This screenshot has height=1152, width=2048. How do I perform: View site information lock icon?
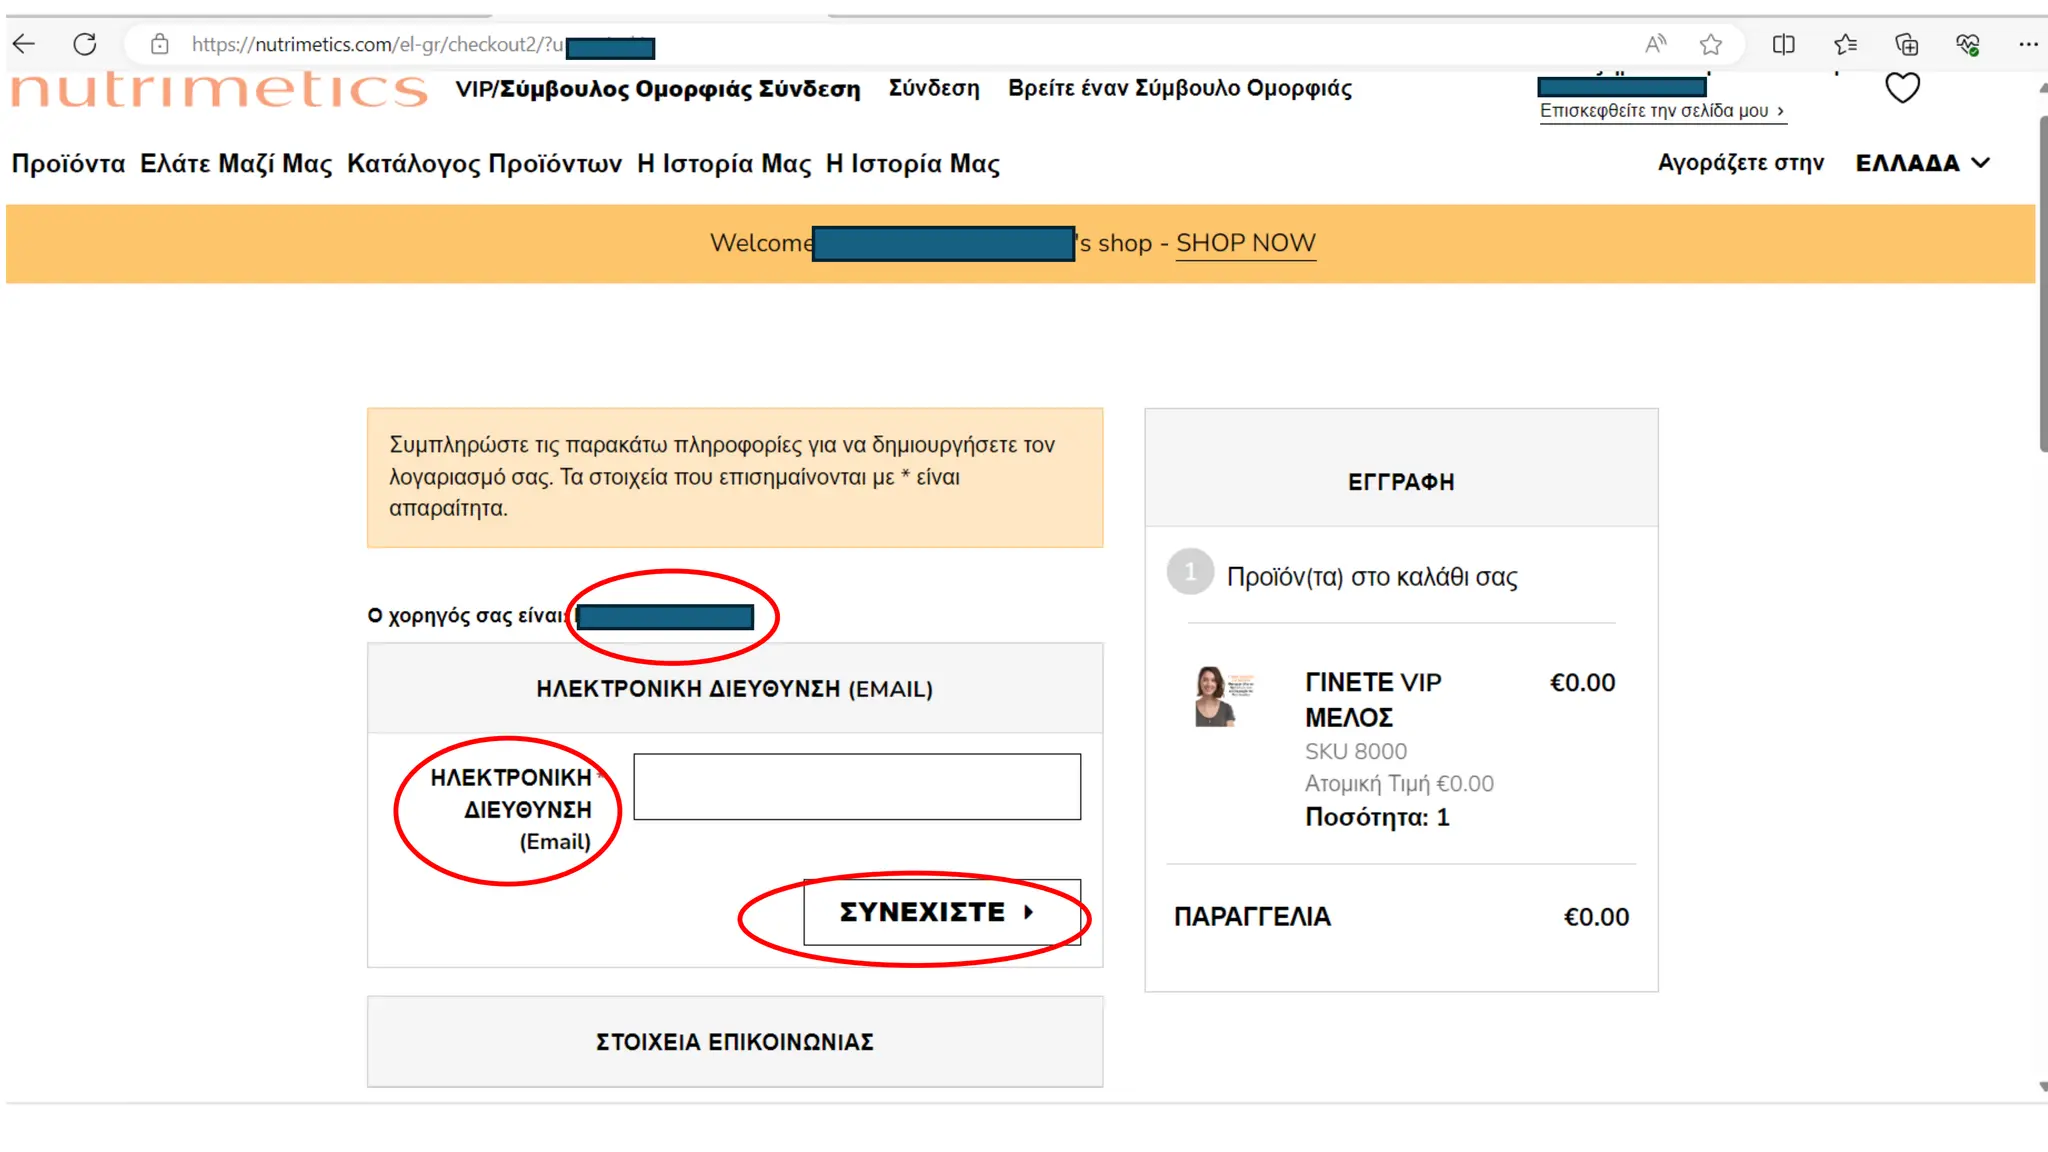coord(159,44)
